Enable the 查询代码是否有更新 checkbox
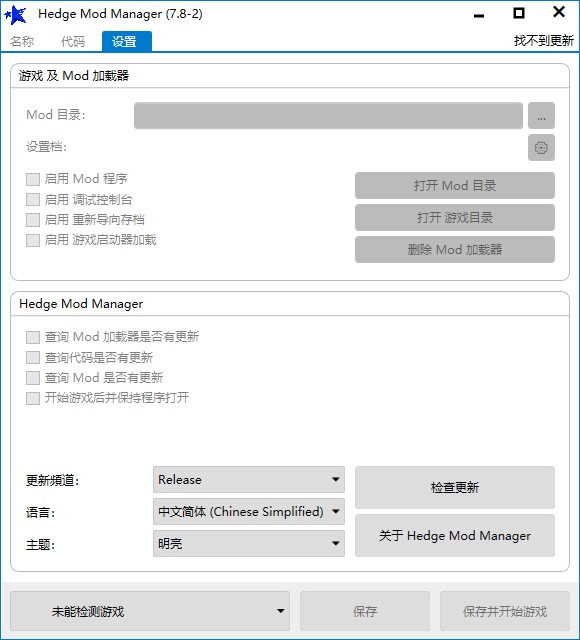580x640 pixels. [33, 358]
